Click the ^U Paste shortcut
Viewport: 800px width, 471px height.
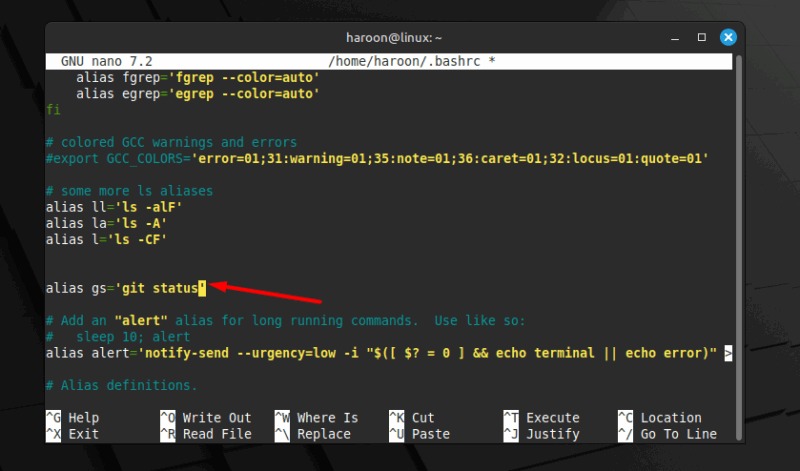418,434
